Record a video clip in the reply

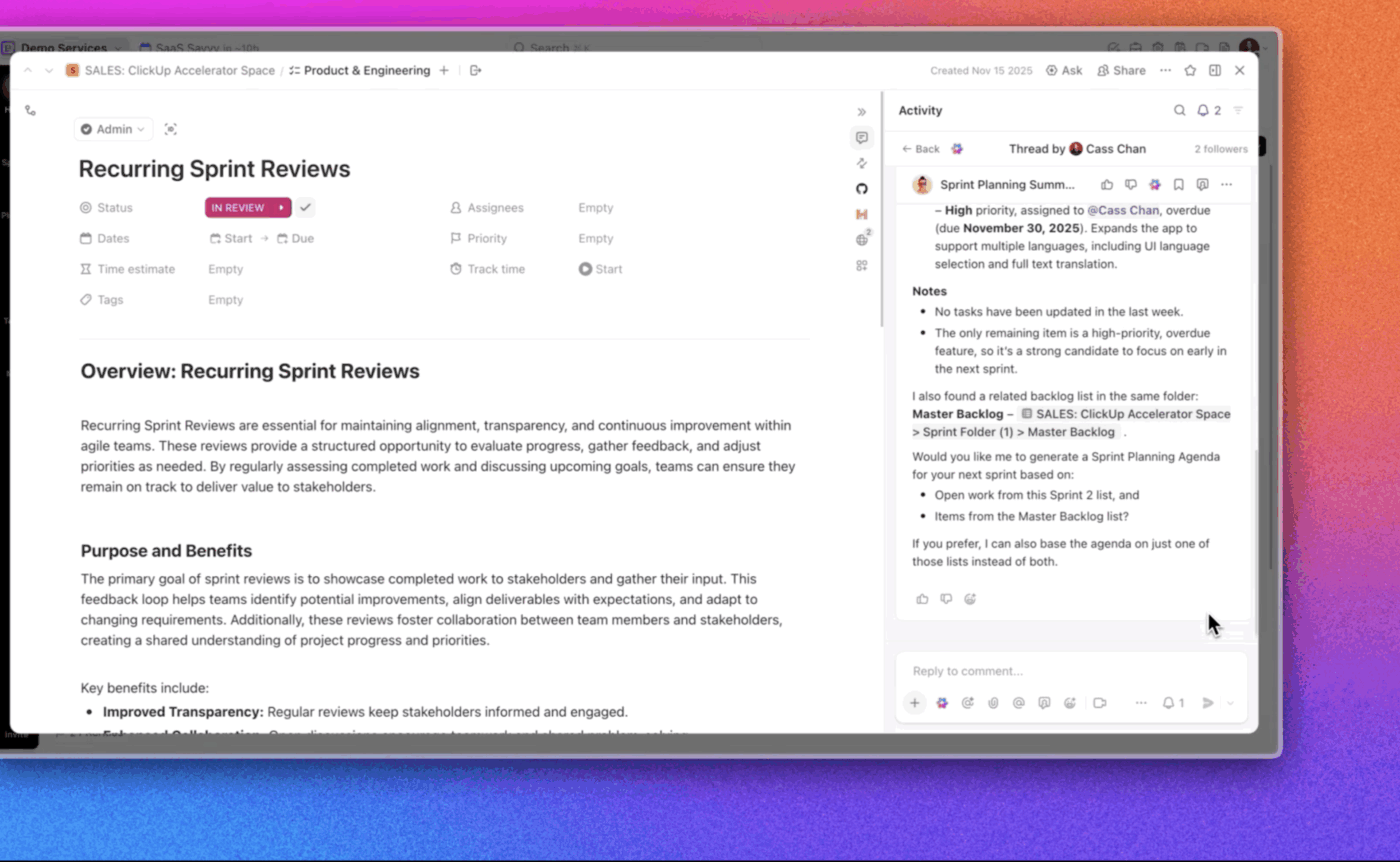tap(1100, 703)
